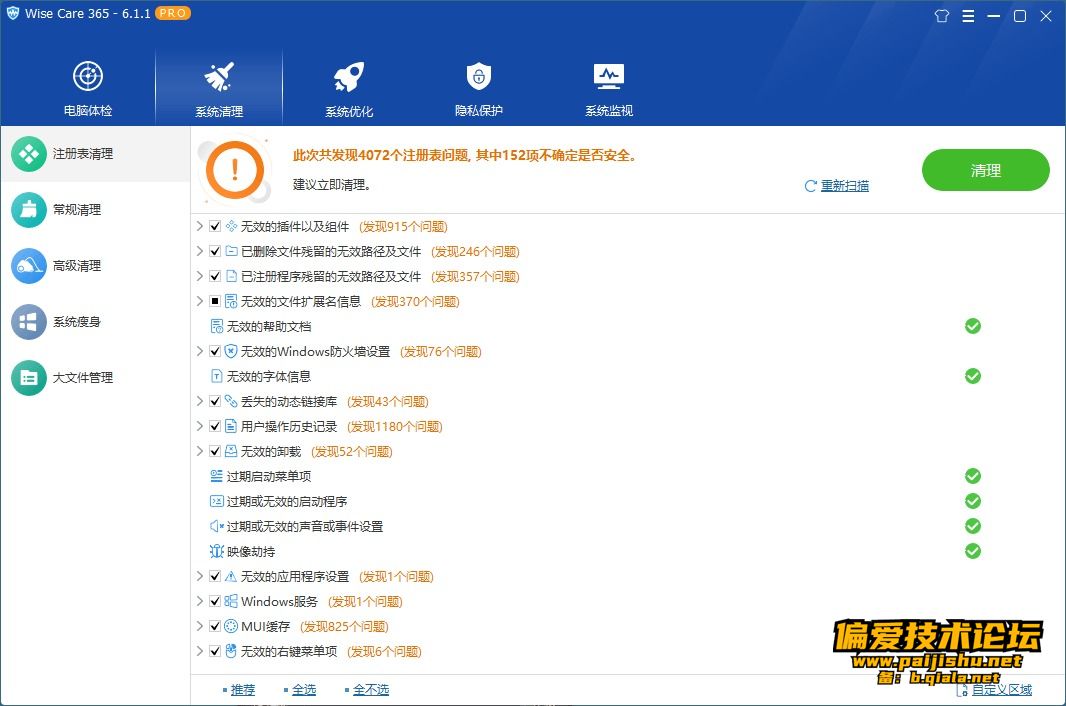Click the bug icon beside 映像劫持
This screenshot has height=706, width=1066.
(217, 551)
